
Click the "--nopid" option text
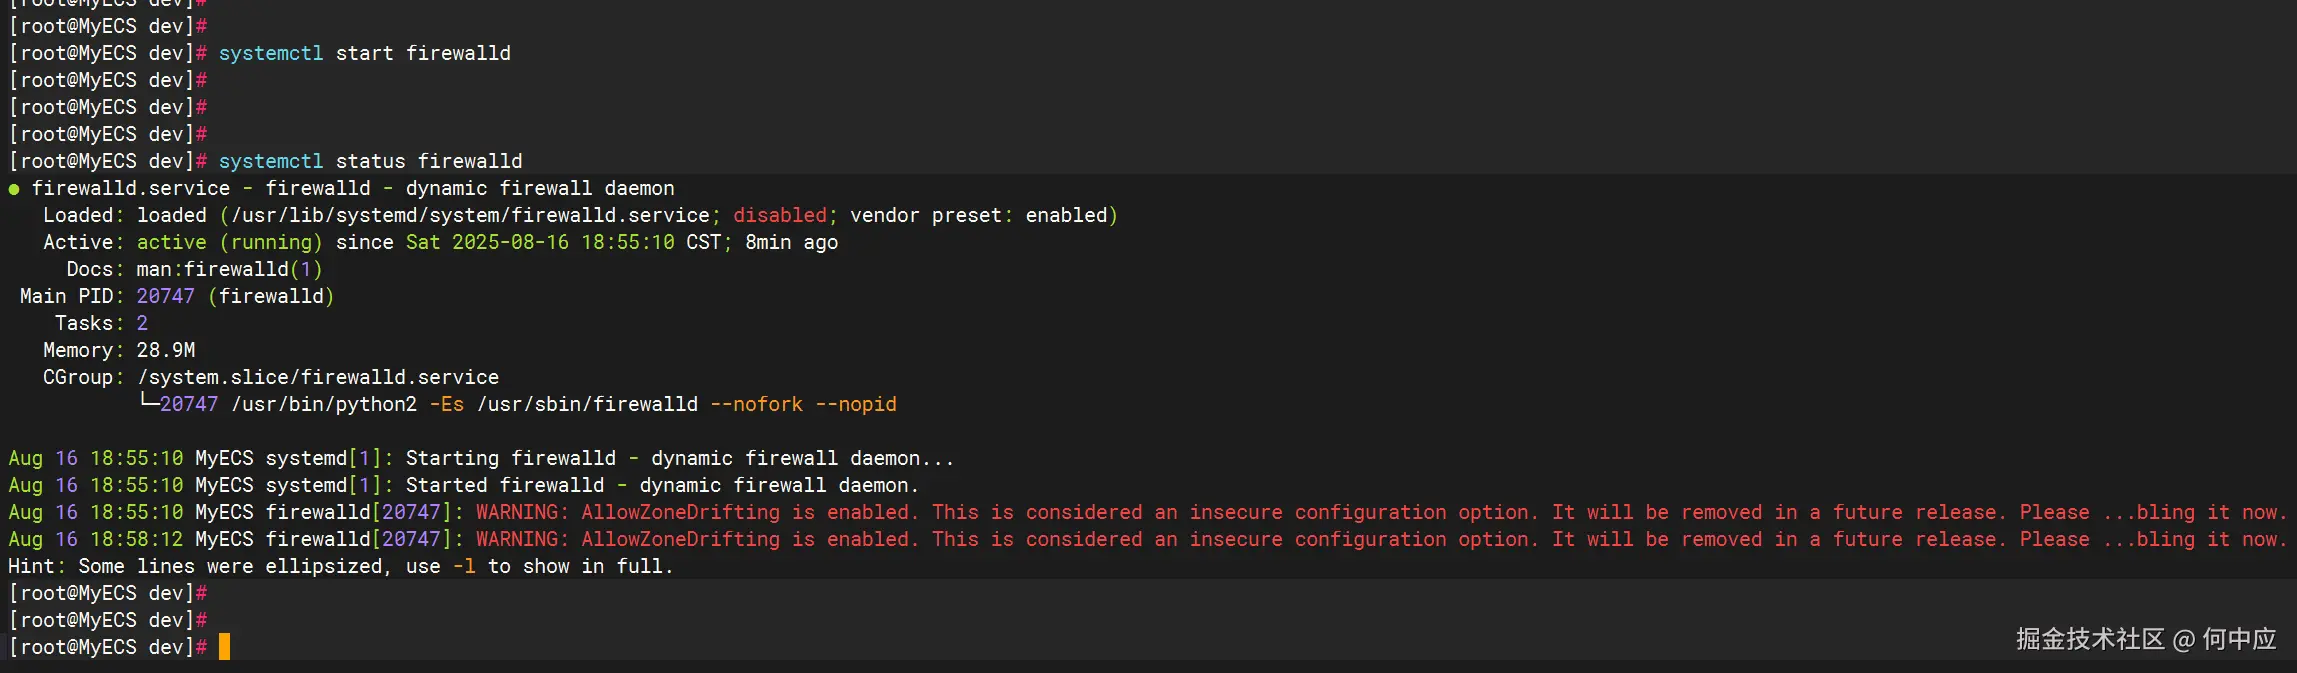pos(856,404)
